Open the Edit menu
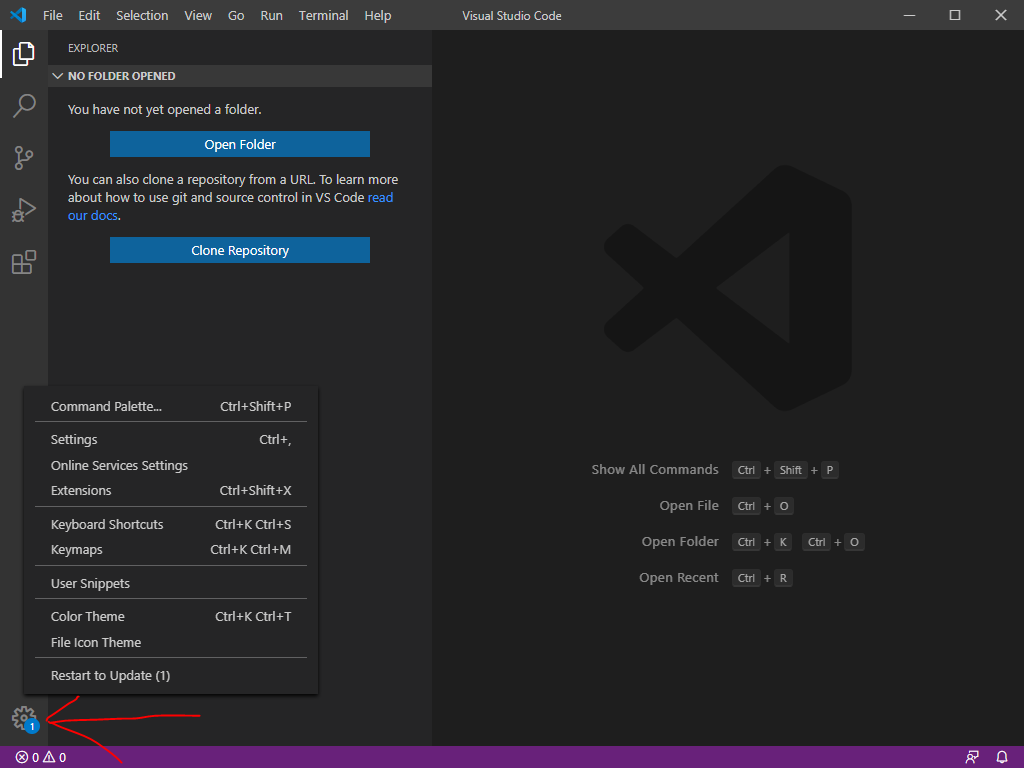 coord(89,15)
